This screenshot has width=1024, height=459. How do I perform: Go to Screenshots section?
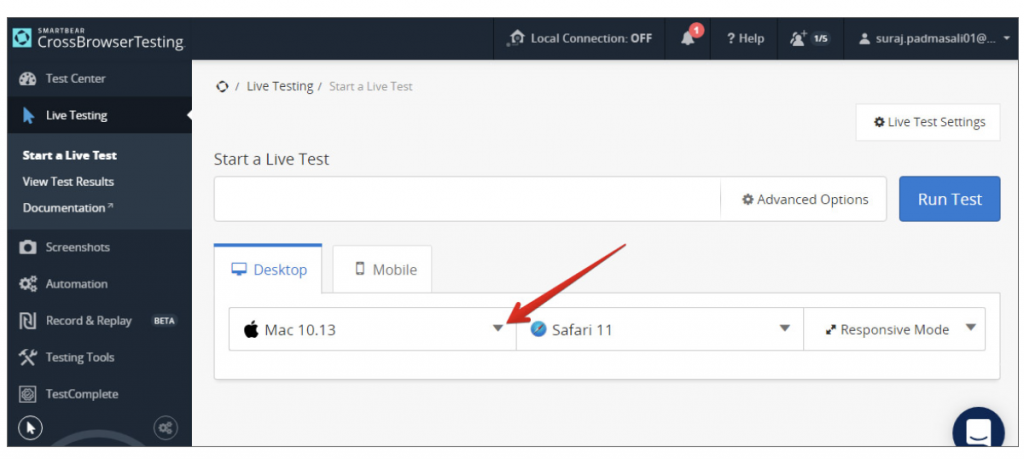click(99, 247)
